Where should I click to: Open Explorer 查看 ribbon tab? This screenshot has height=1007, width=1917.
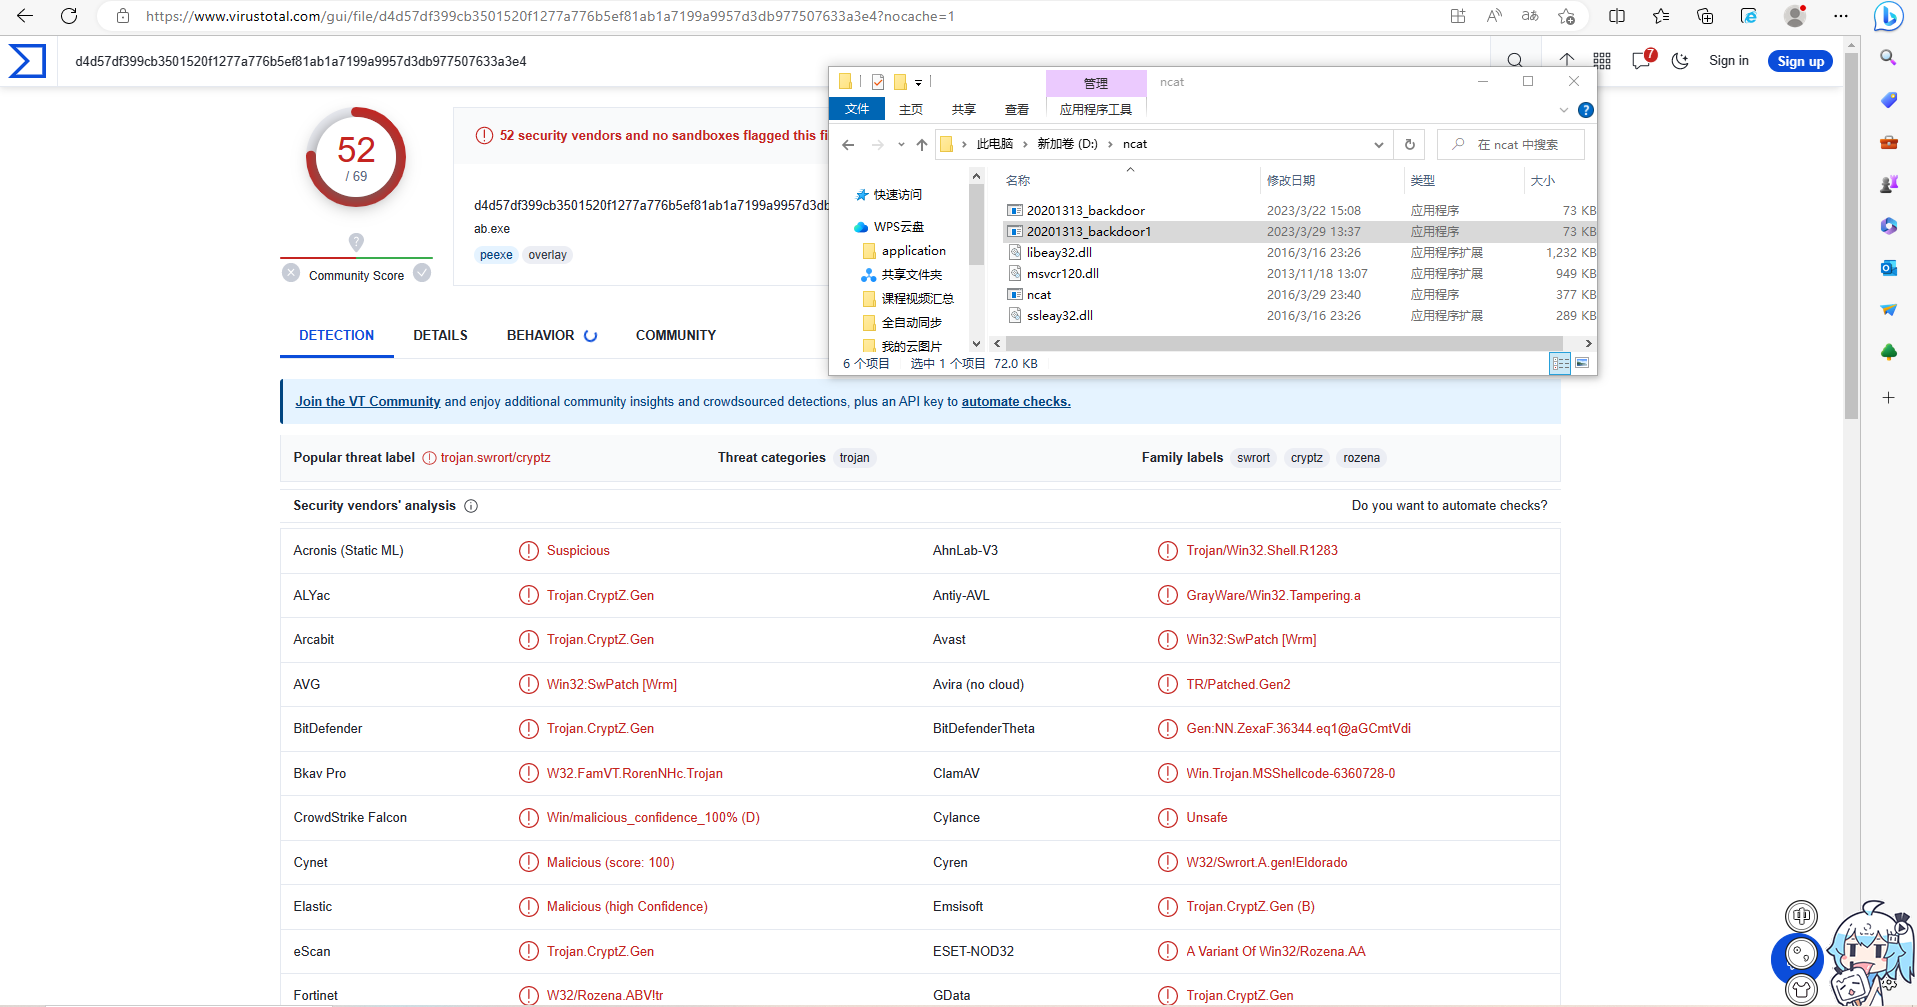1017,109
